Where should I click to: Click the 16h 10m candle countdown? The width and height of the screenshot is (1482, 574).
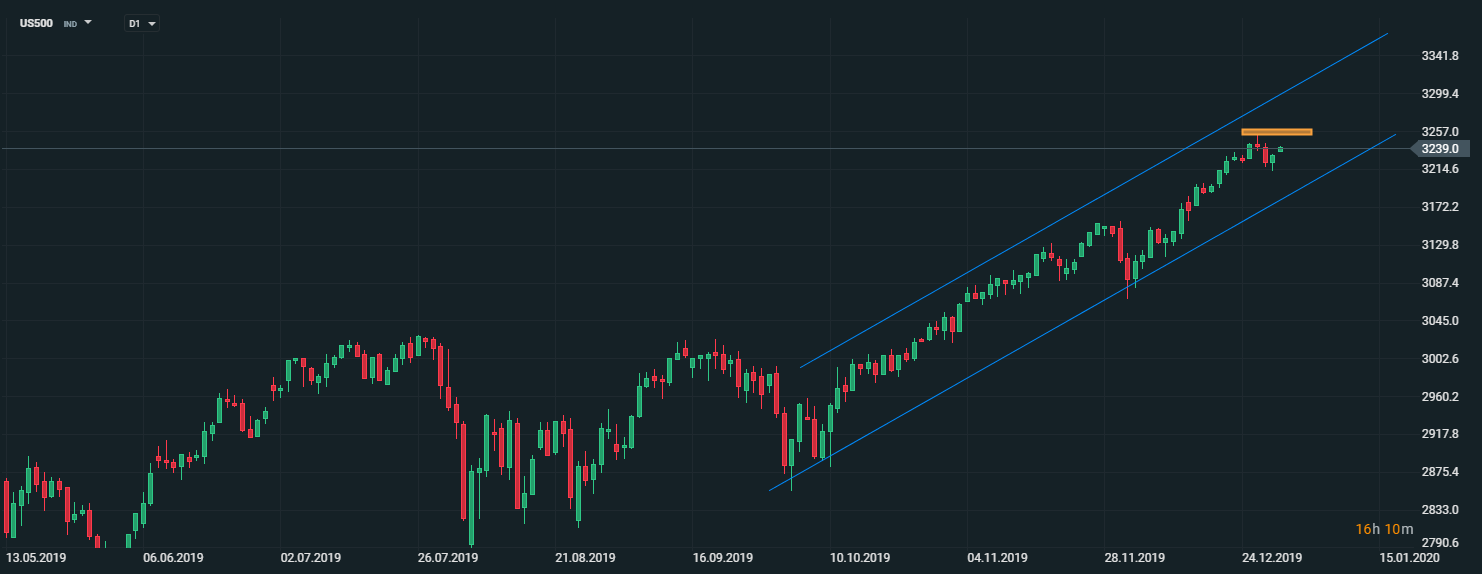[x=1384, y=528]
